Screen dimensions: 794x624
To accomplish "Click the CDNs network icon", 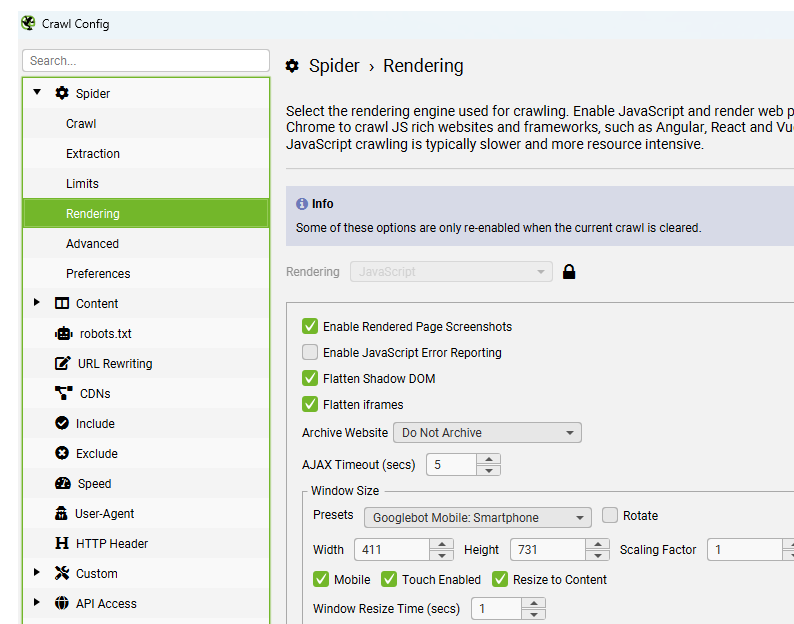I will pyautogui.click(x=63, y=394).
